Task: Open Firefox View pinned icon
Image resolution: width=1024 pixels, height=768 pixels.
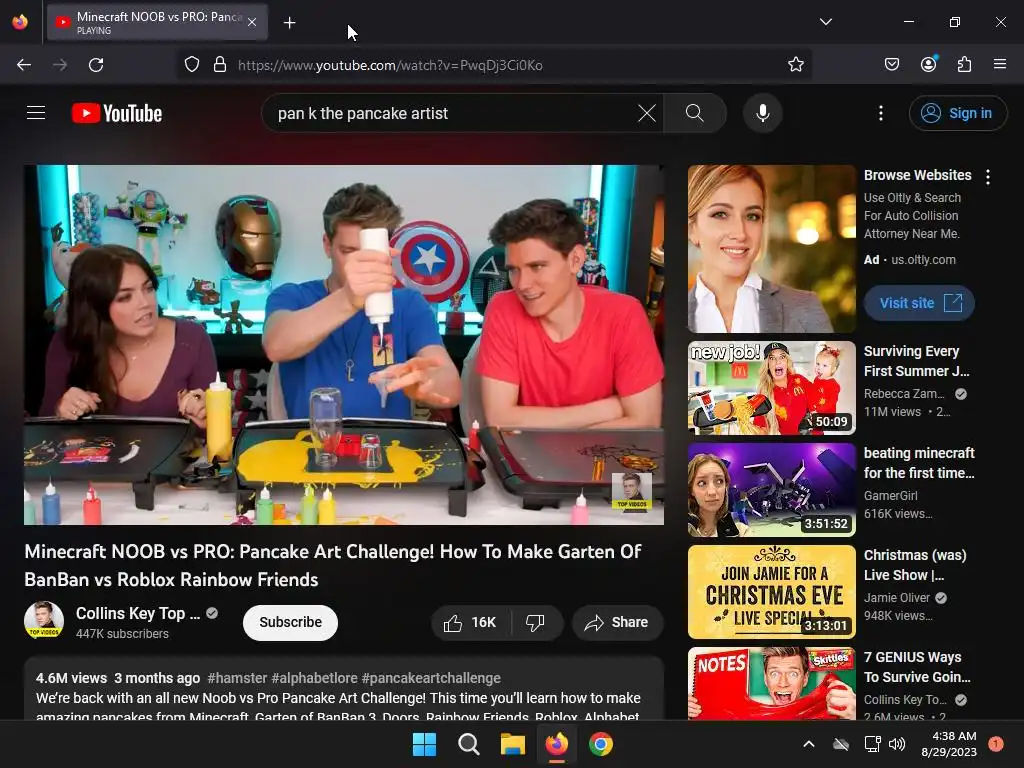Action: 20,22
